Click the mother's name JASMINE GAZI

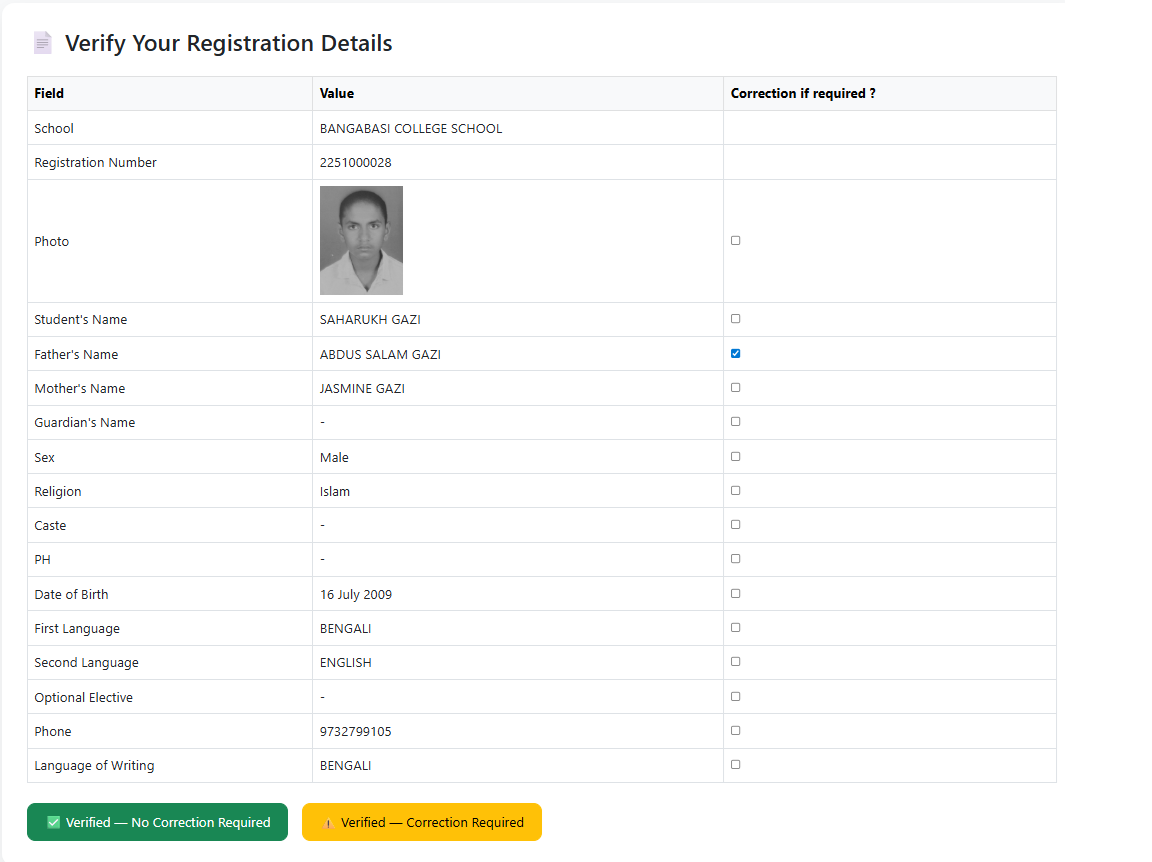pyautogui.click(x=362, y=389)
